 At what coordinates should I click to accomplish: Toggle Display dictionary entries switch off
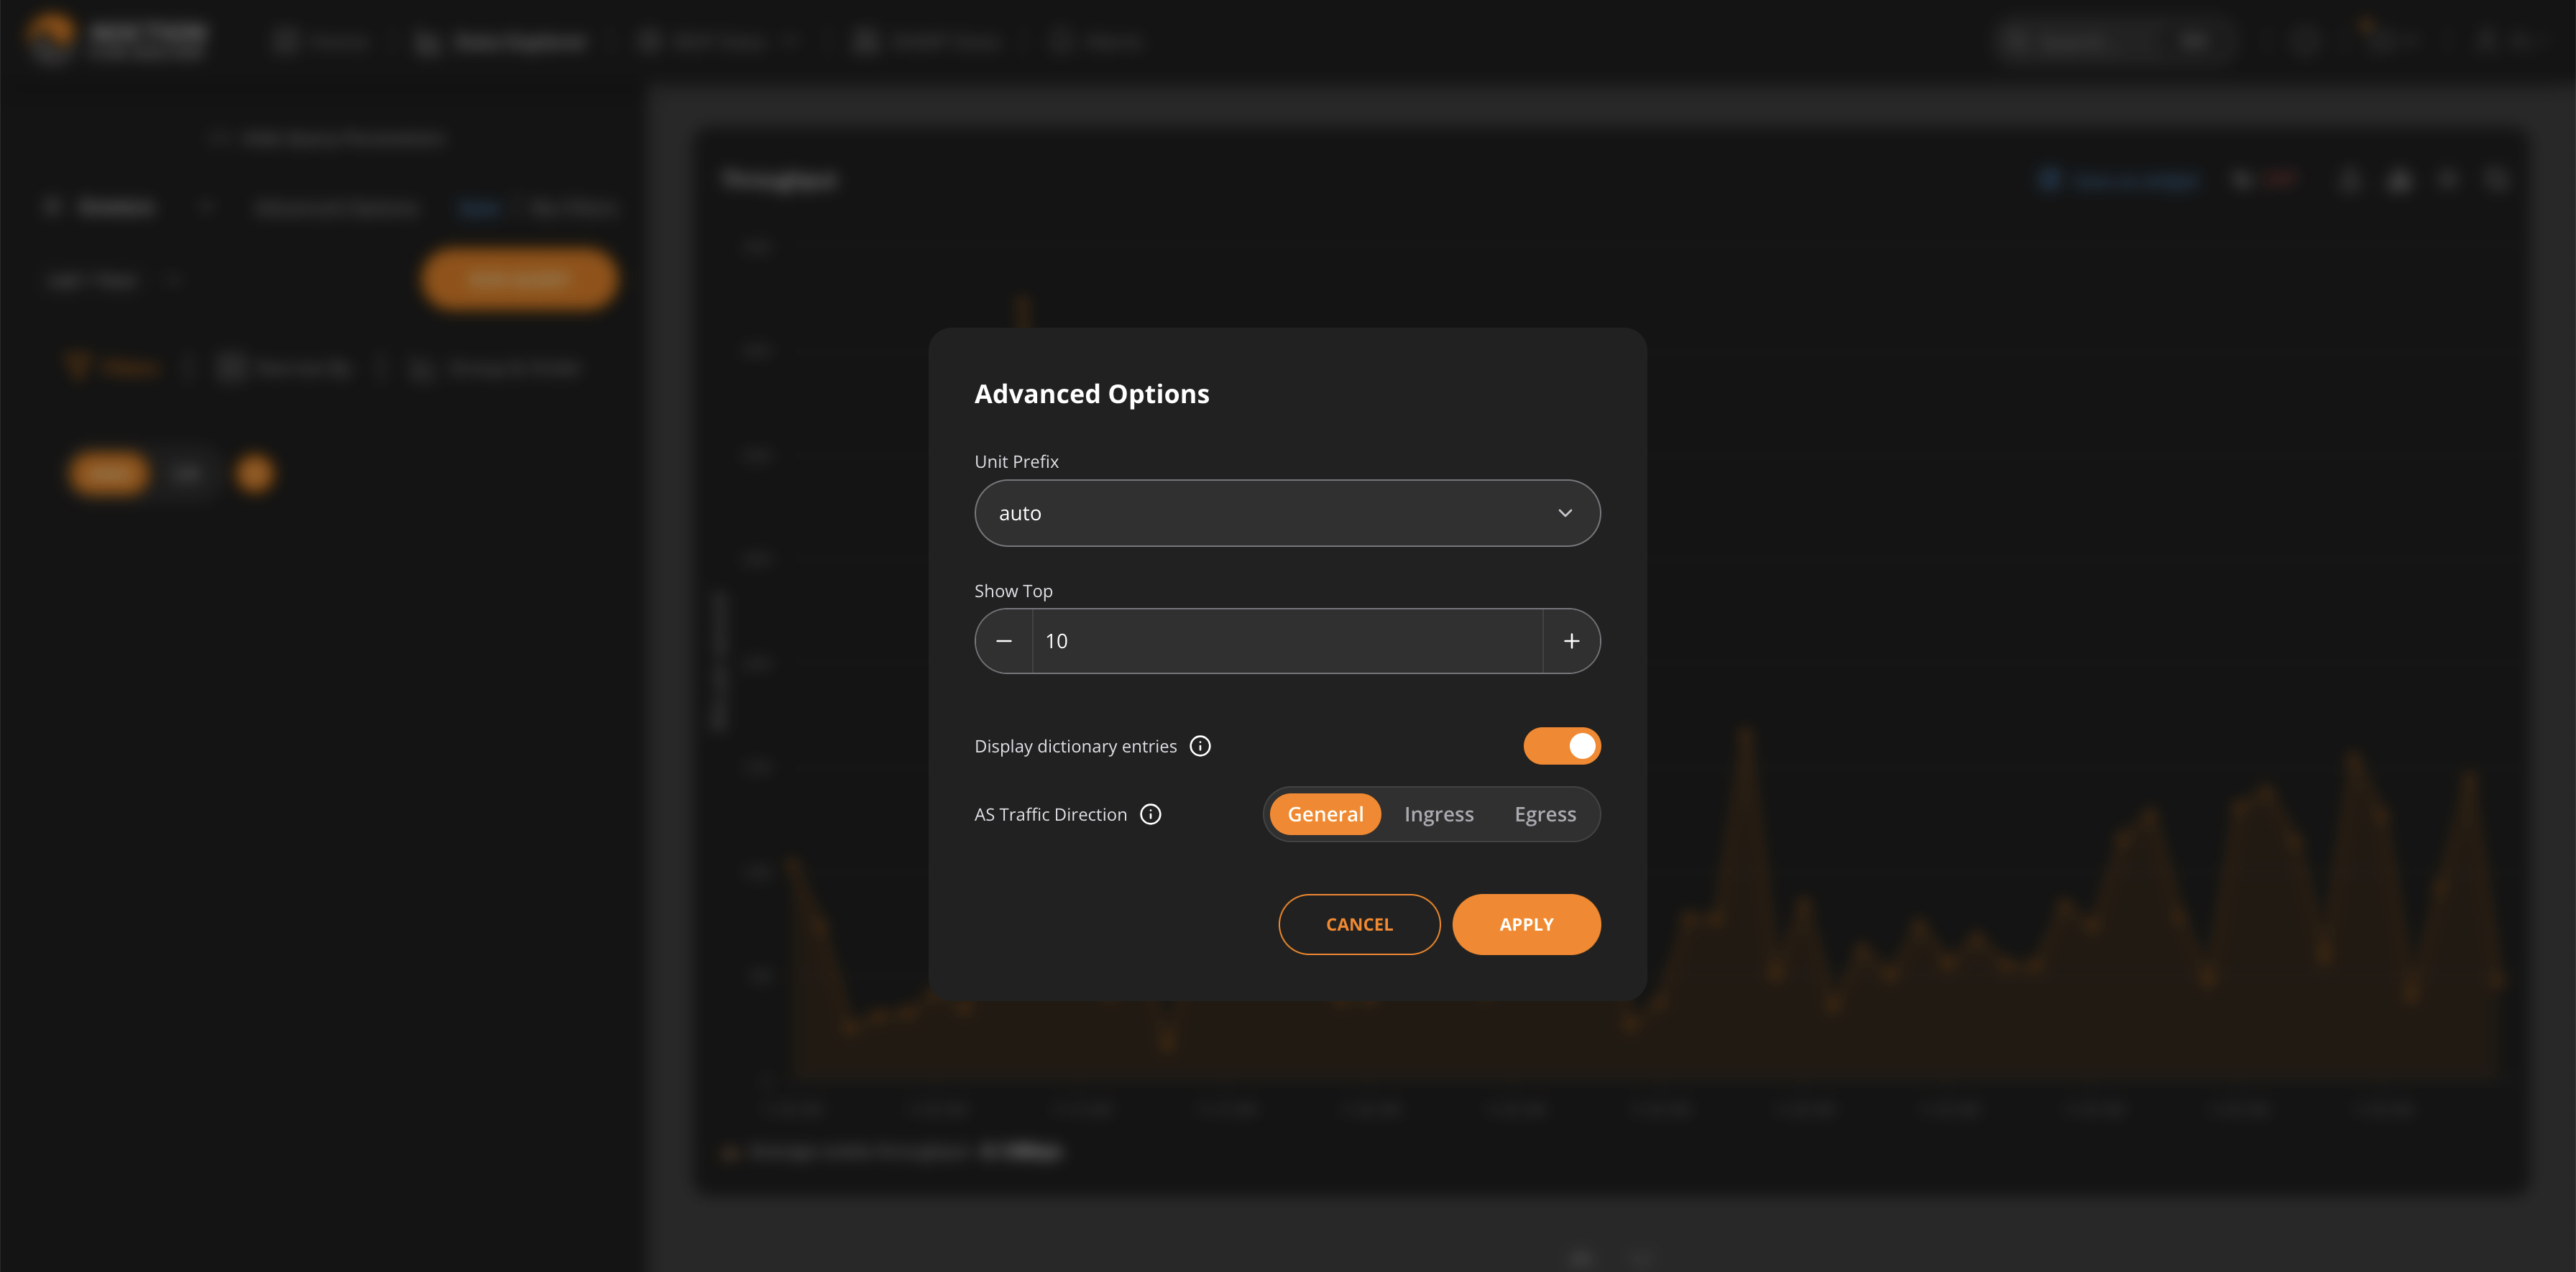[x=1563, y=746]
